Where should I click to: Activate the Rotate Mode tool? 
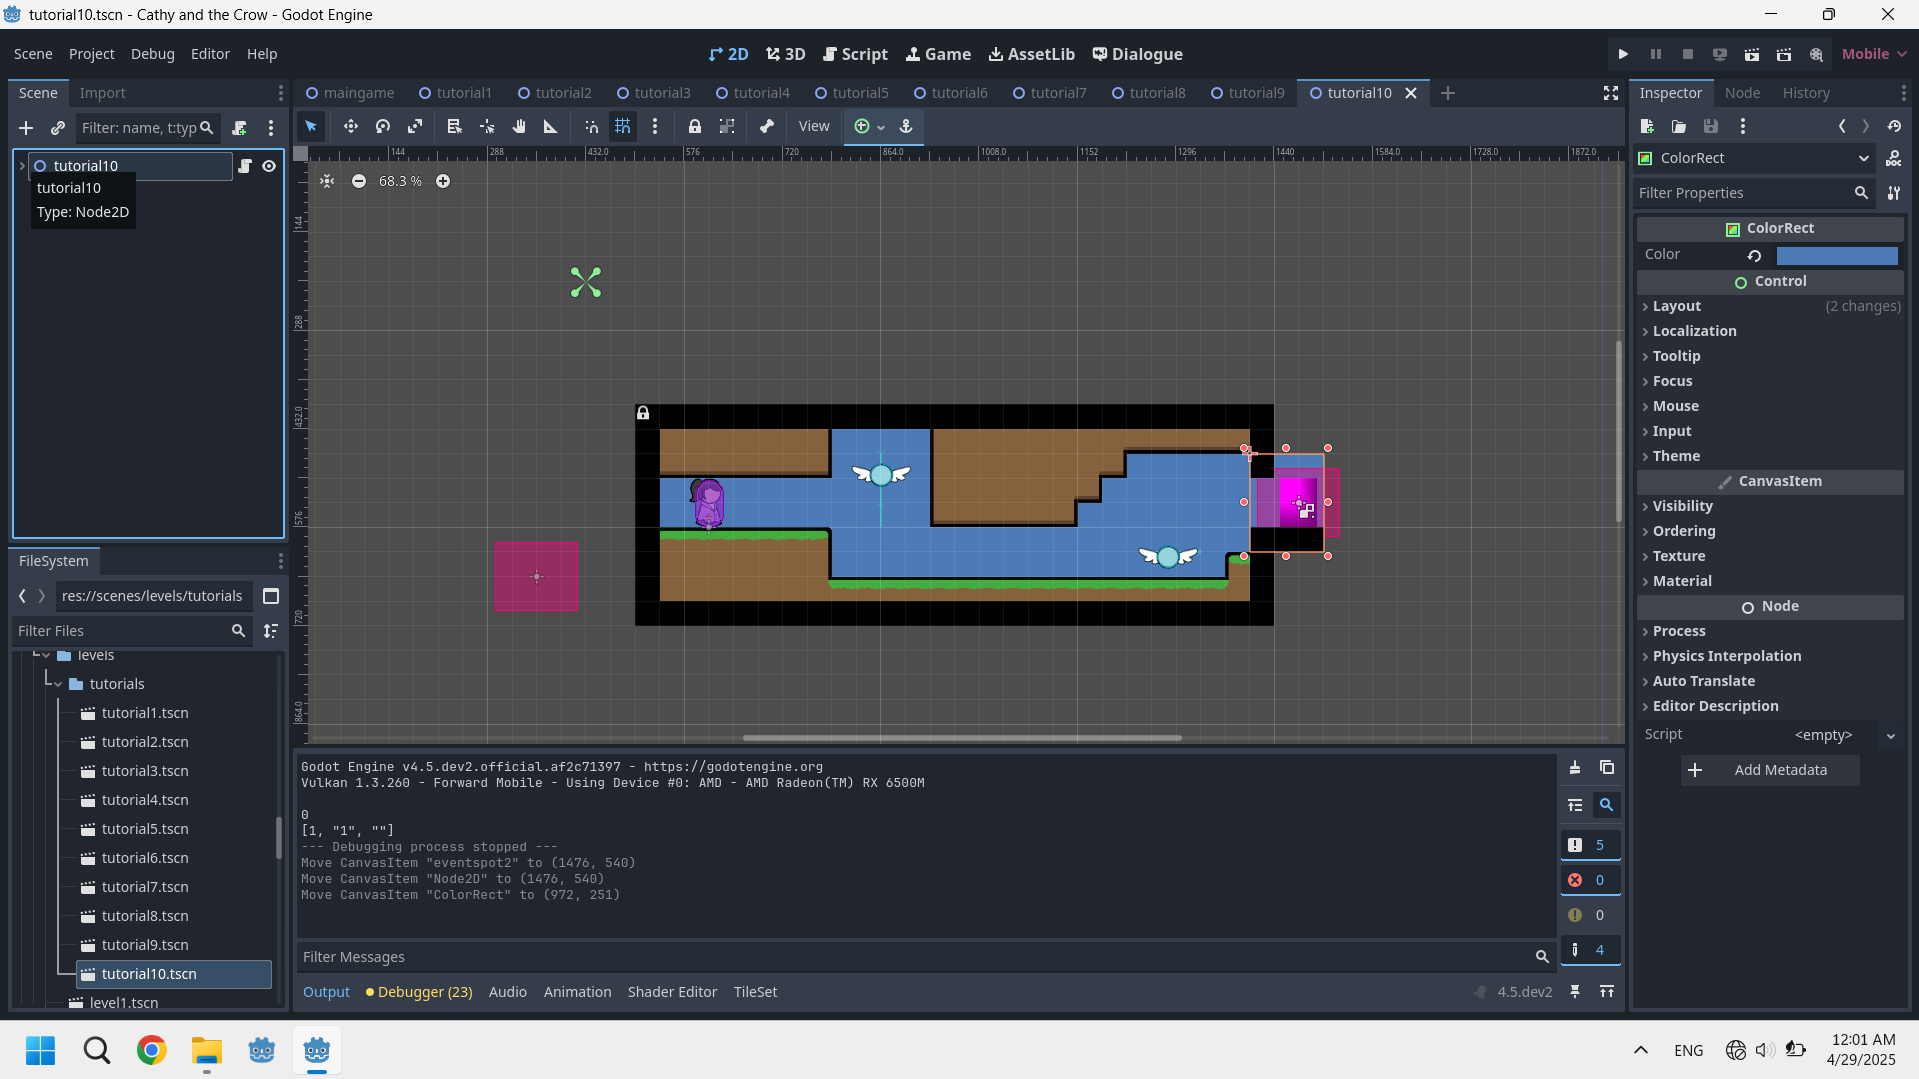383,126
